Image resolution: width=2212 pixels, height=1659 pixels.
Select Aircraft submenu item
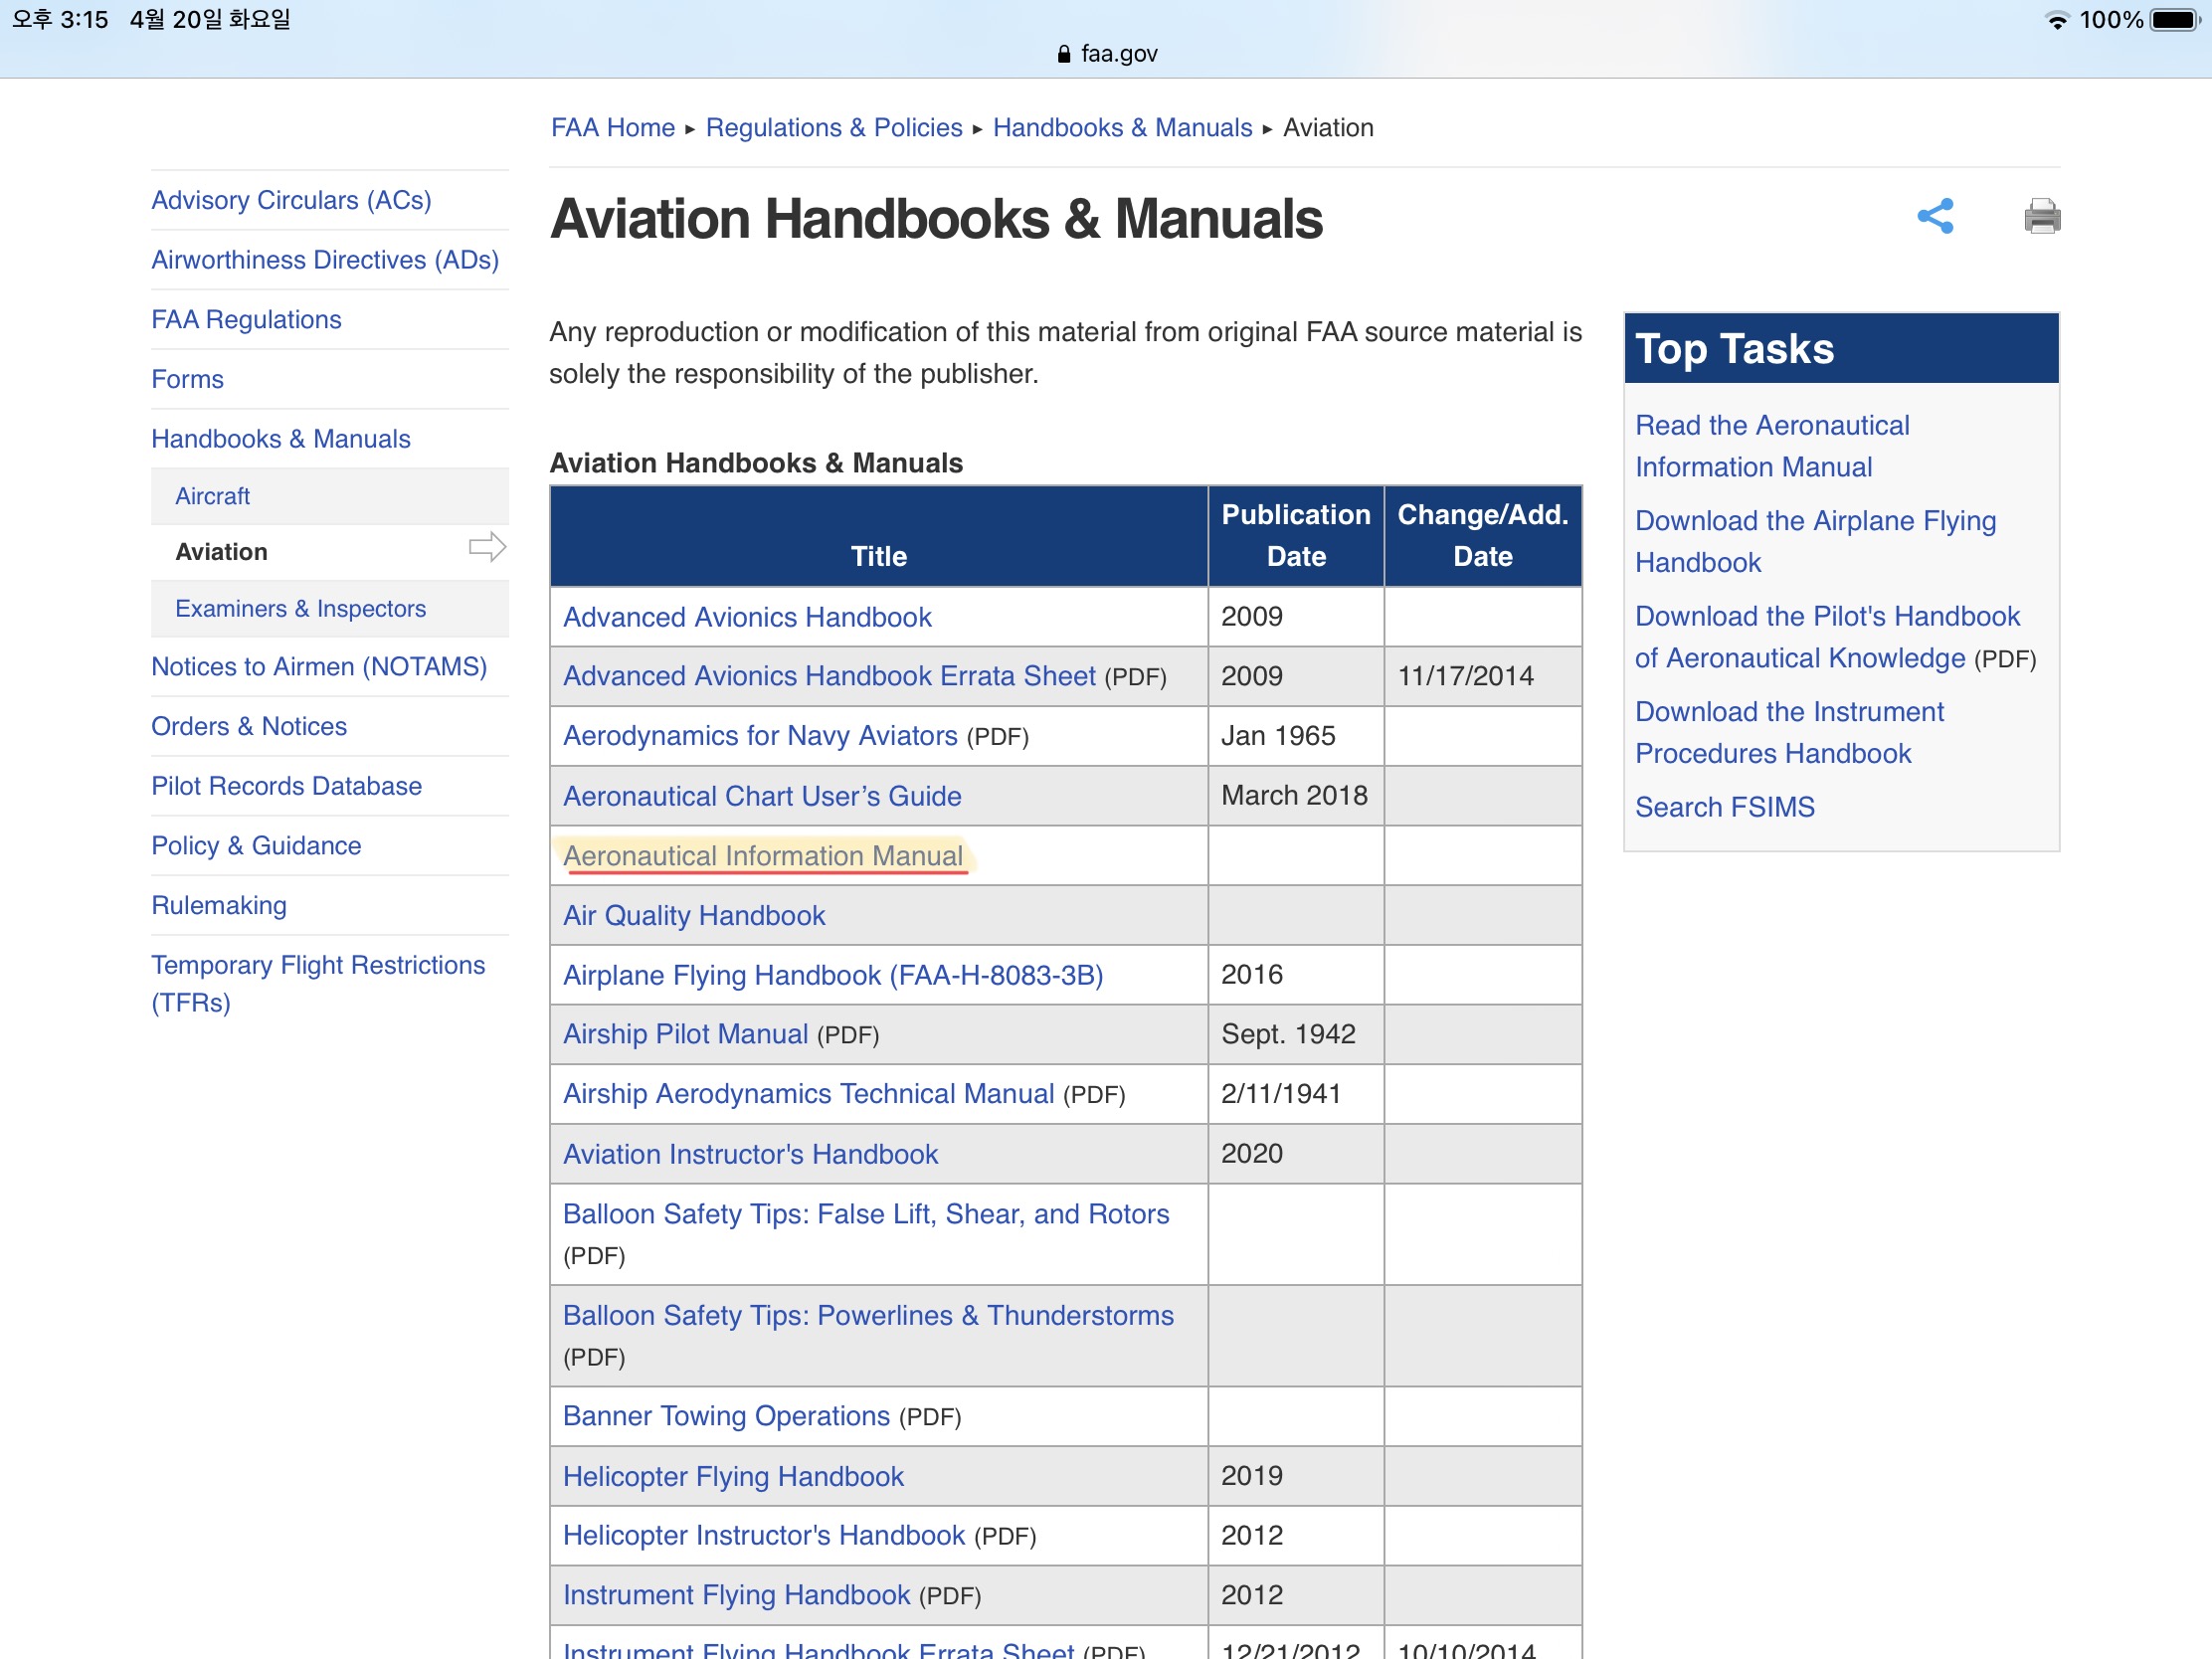tap(212, 496)
